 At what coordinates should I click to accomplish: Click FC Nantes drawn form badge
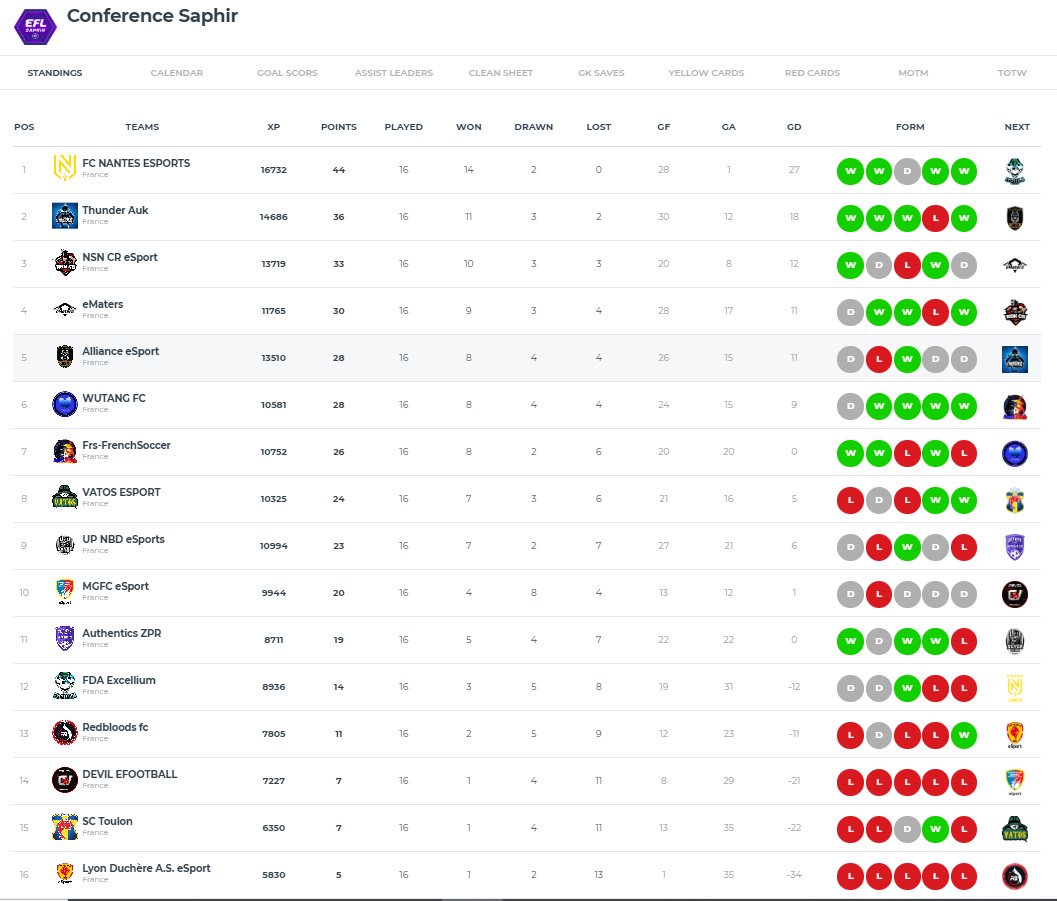(907, 171)
